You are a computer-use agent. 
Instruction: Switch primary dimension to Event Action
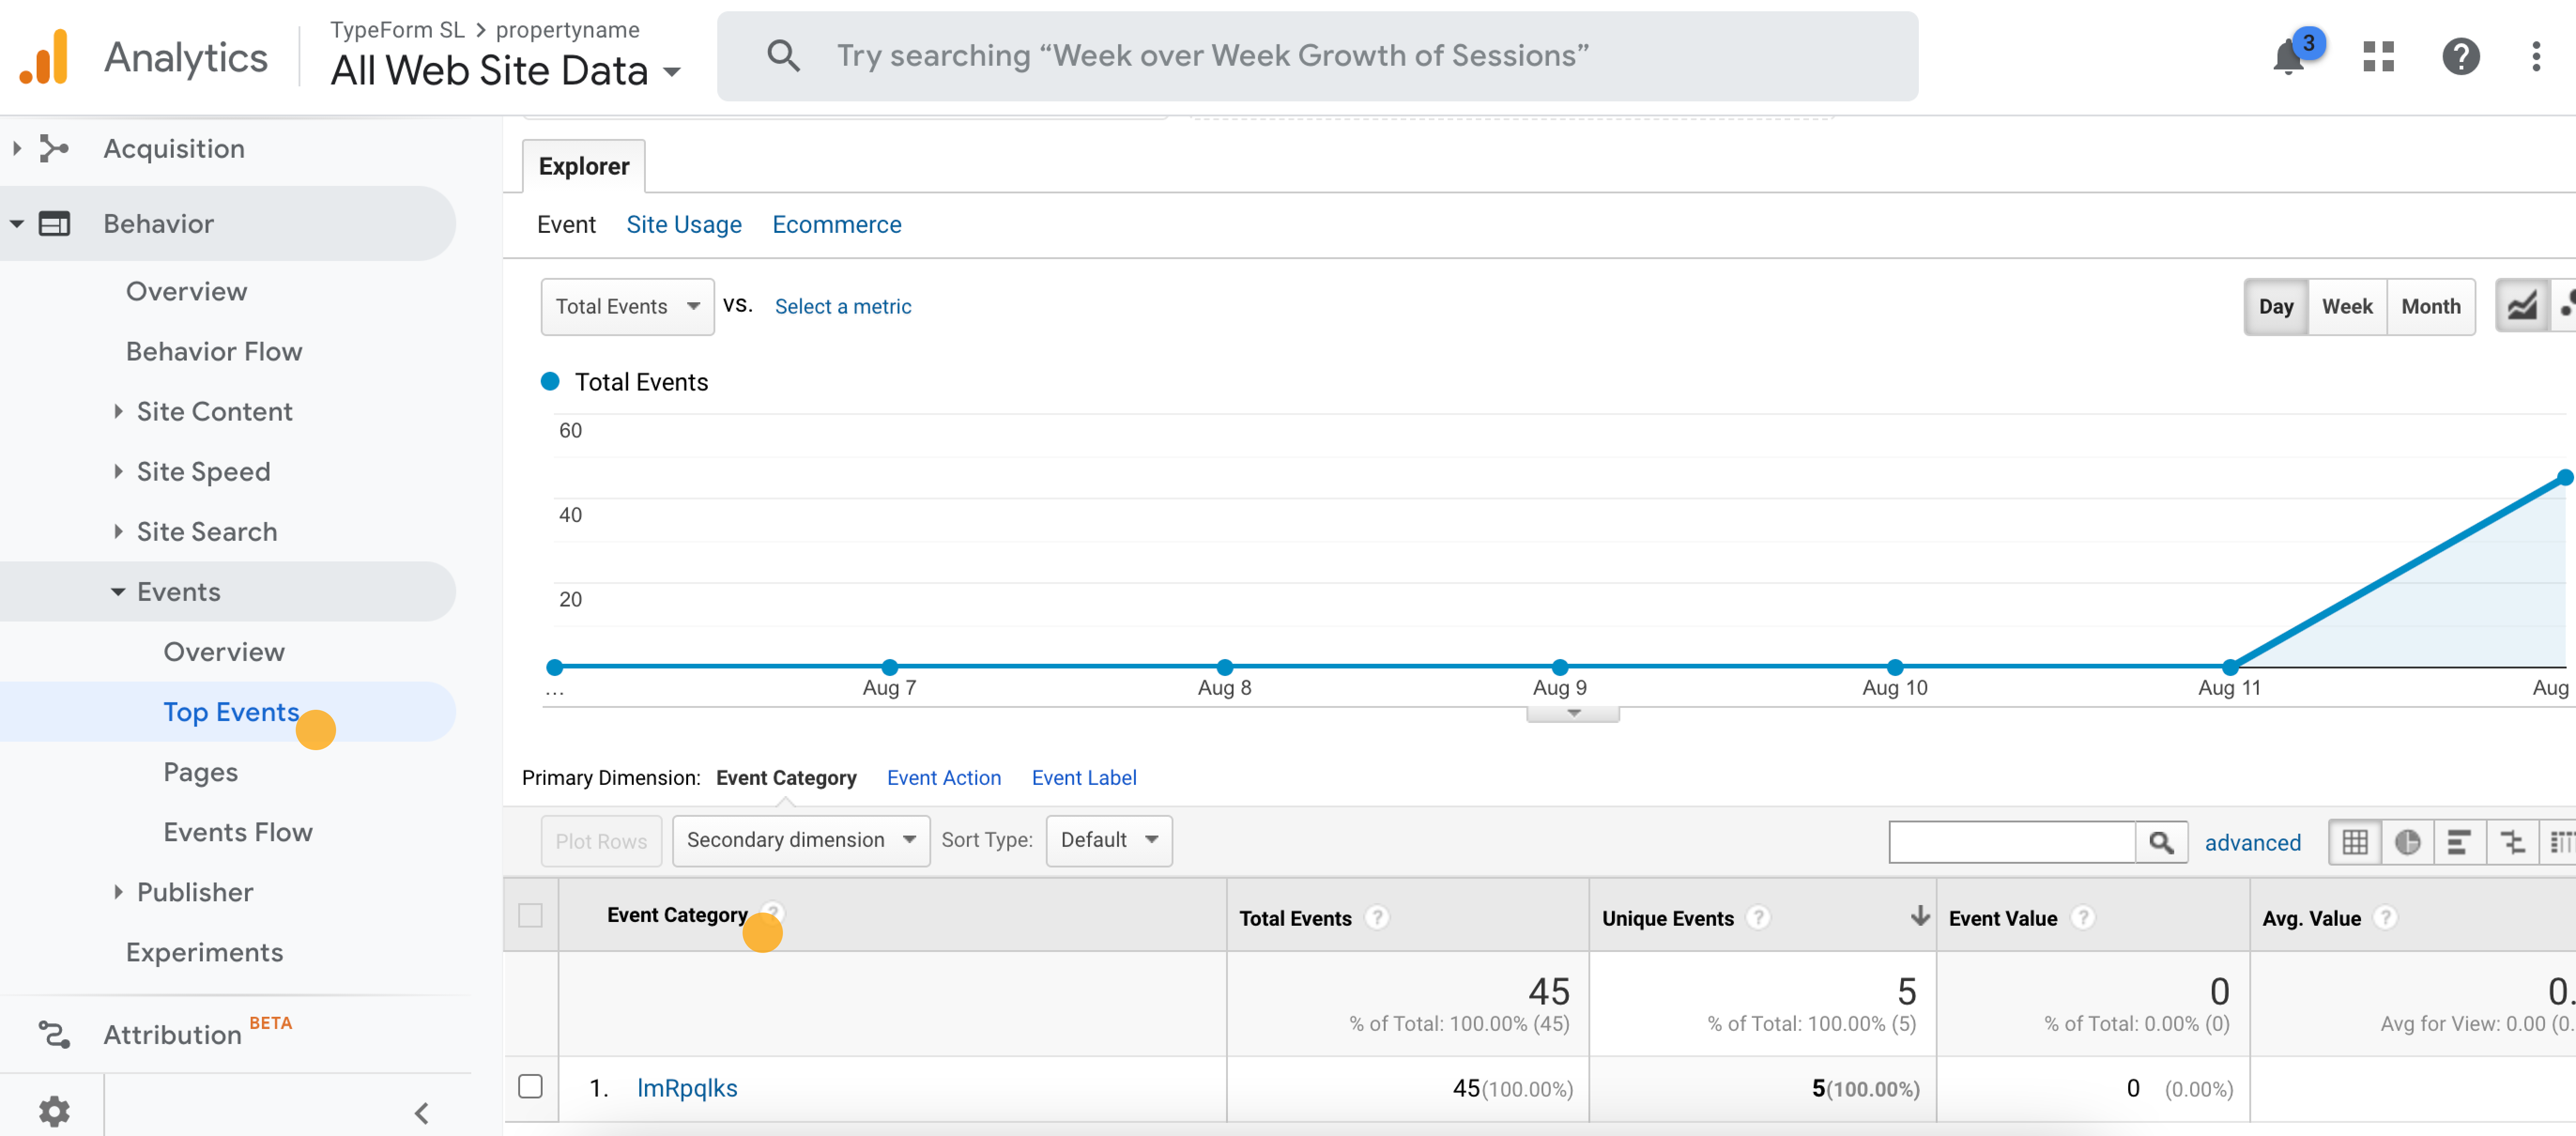(944, 778)
